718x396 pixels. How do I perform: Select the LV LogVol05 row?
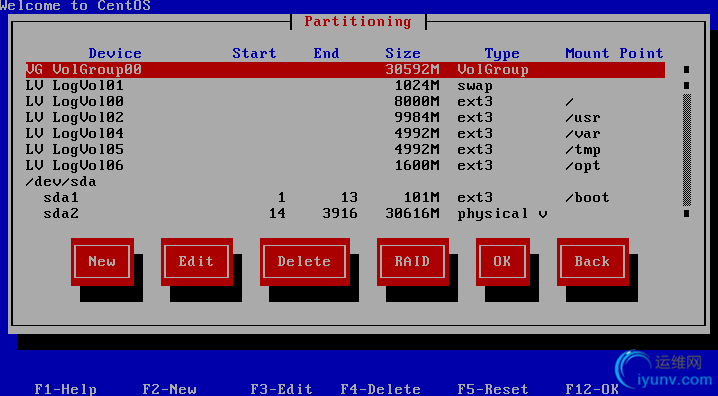345,150
